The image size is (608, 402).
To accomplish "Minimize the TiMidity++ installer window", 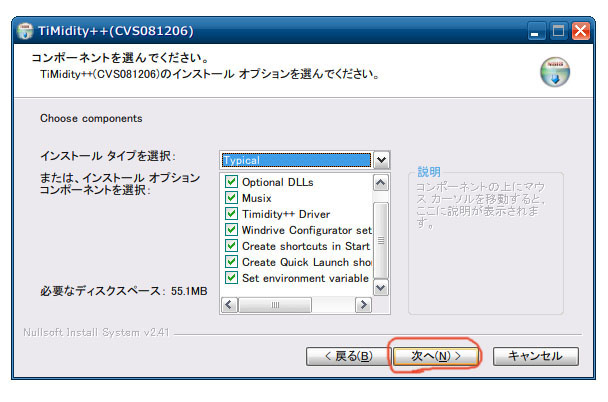I will click(536, 31).
